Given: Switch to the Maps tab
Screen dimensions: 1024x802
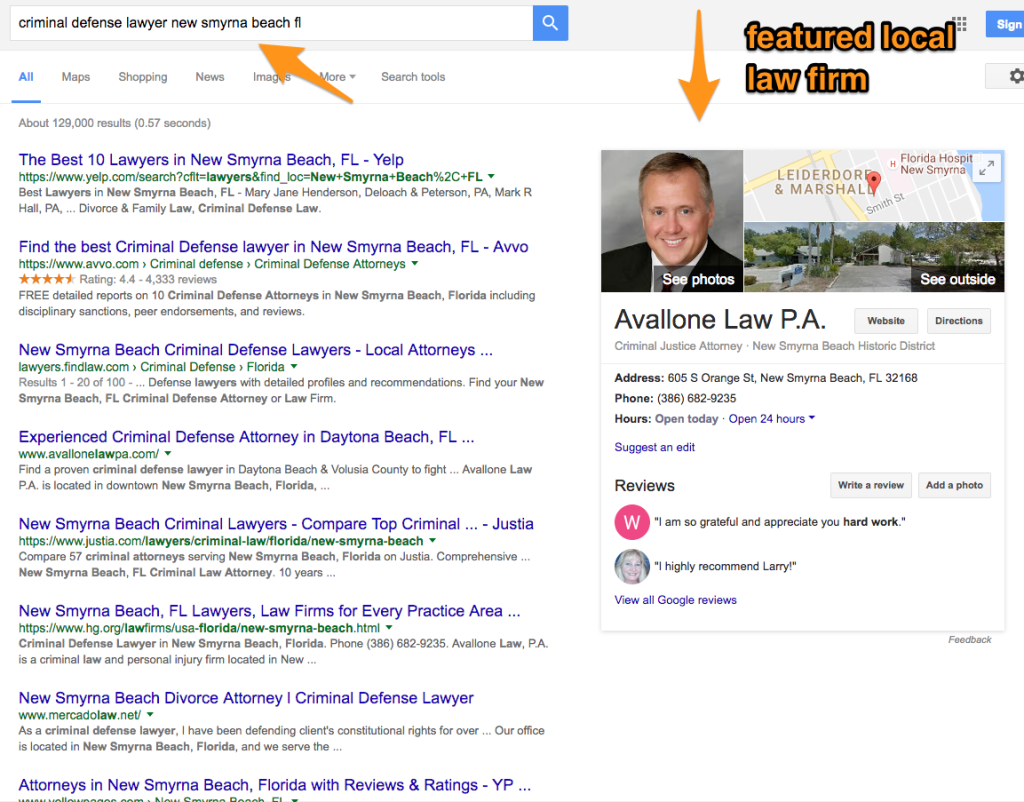Looking at the screenshot, I should 75,77.
